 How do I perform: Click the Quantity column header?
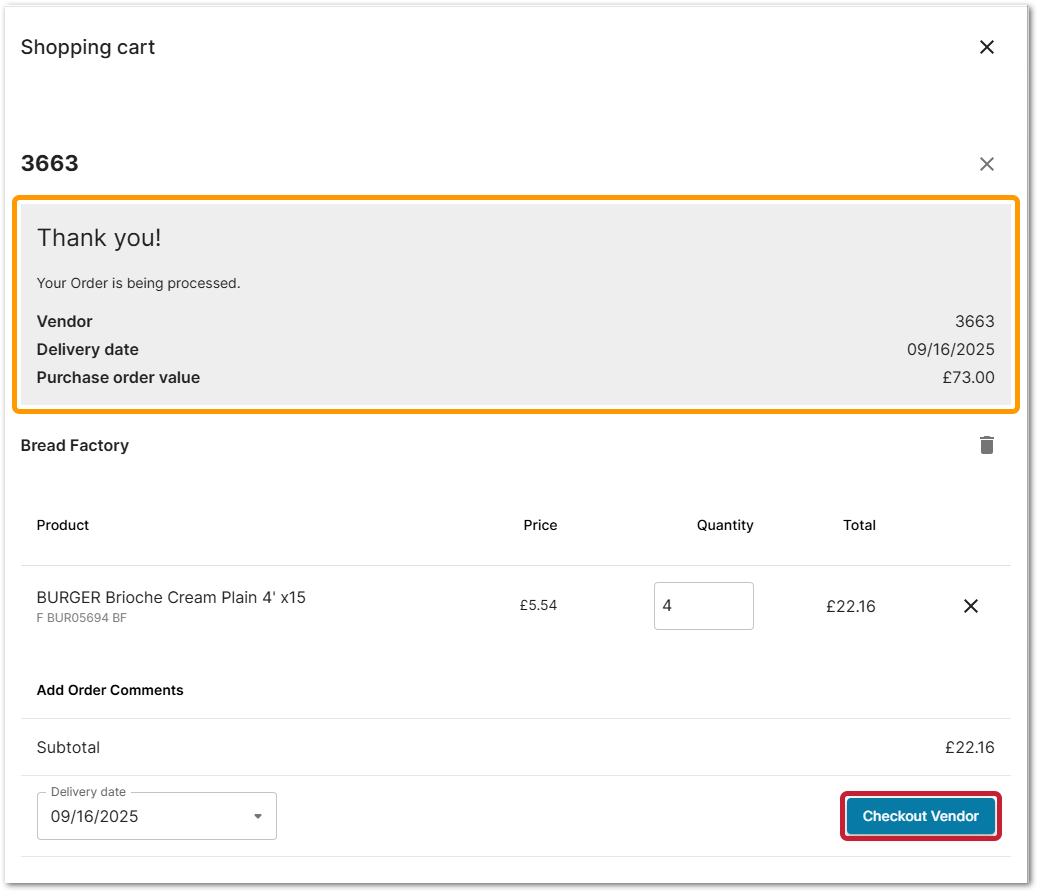point(725,525)
